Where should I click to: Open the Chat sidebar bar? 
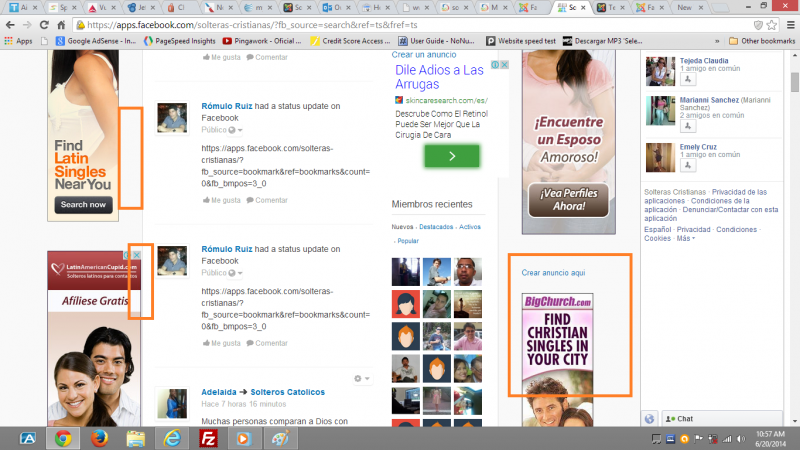pyautogui.click(x=721, y=419)
